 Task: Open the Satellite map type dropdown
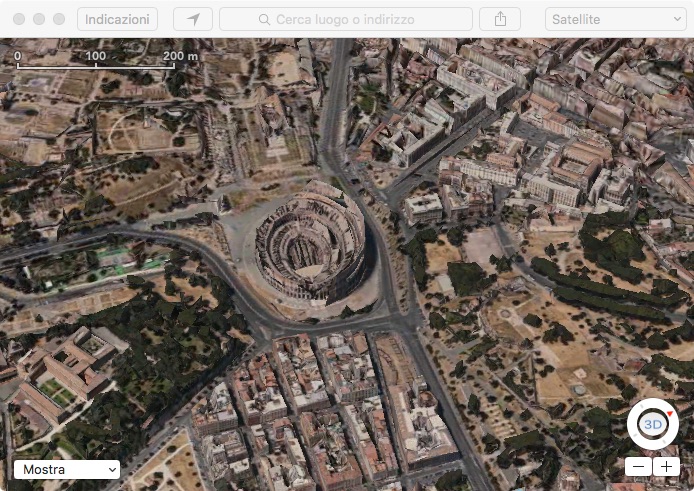[x=614, y=19]
